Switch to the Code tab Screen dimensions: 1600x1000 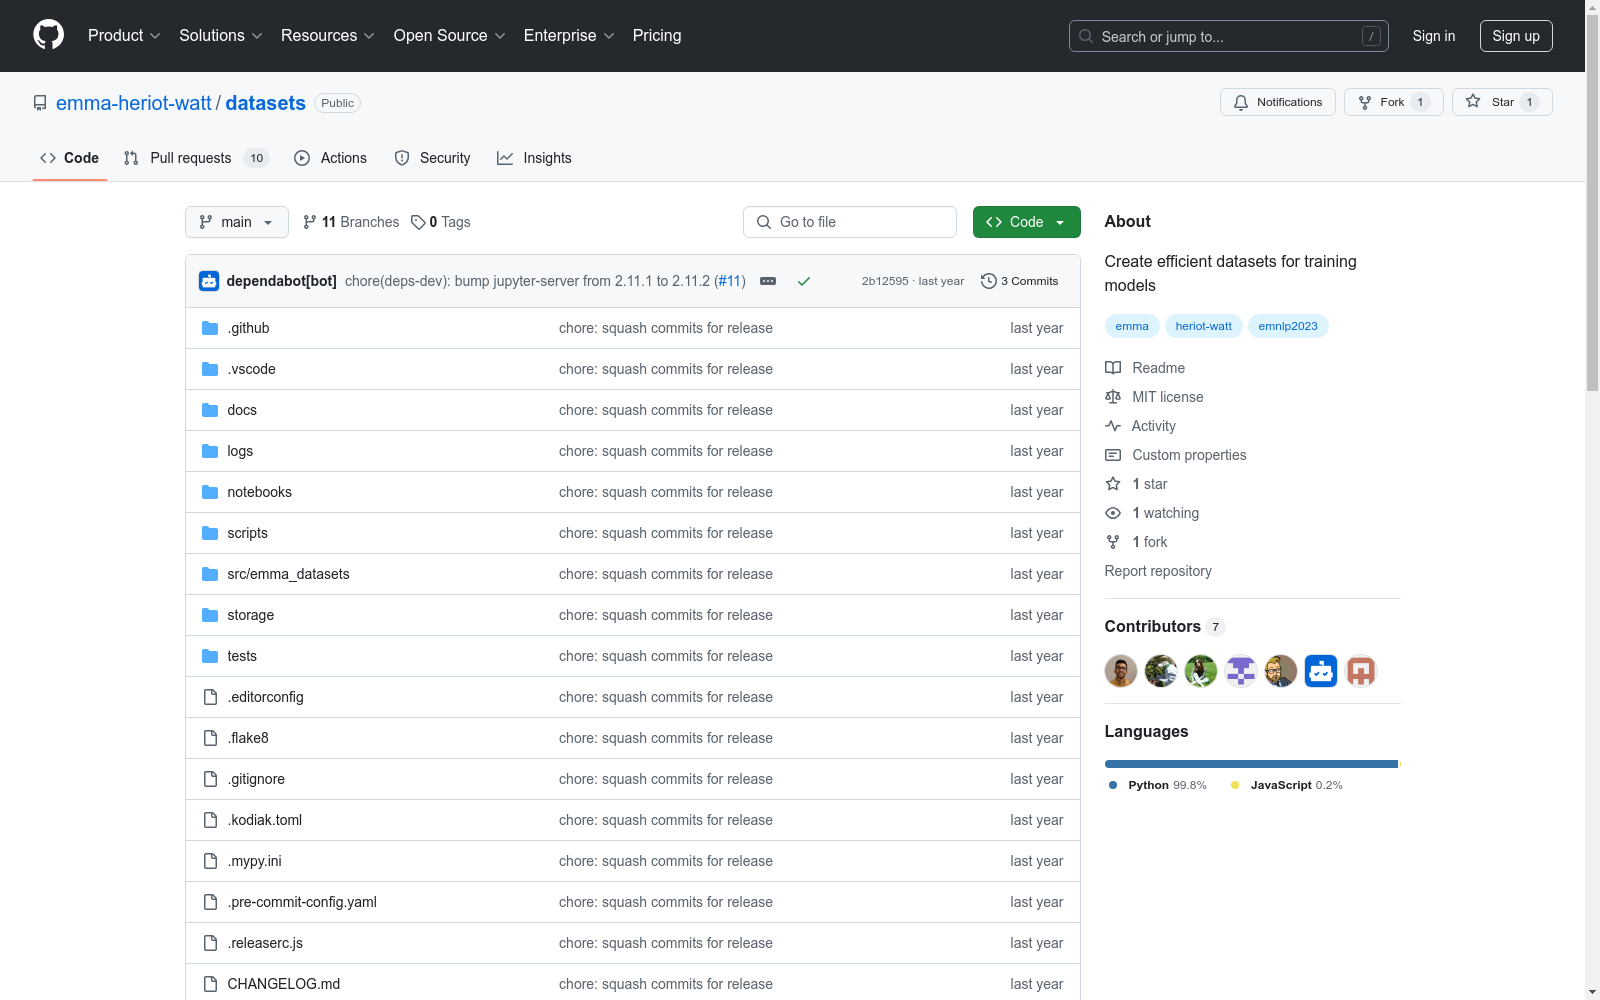coord(69,158)
